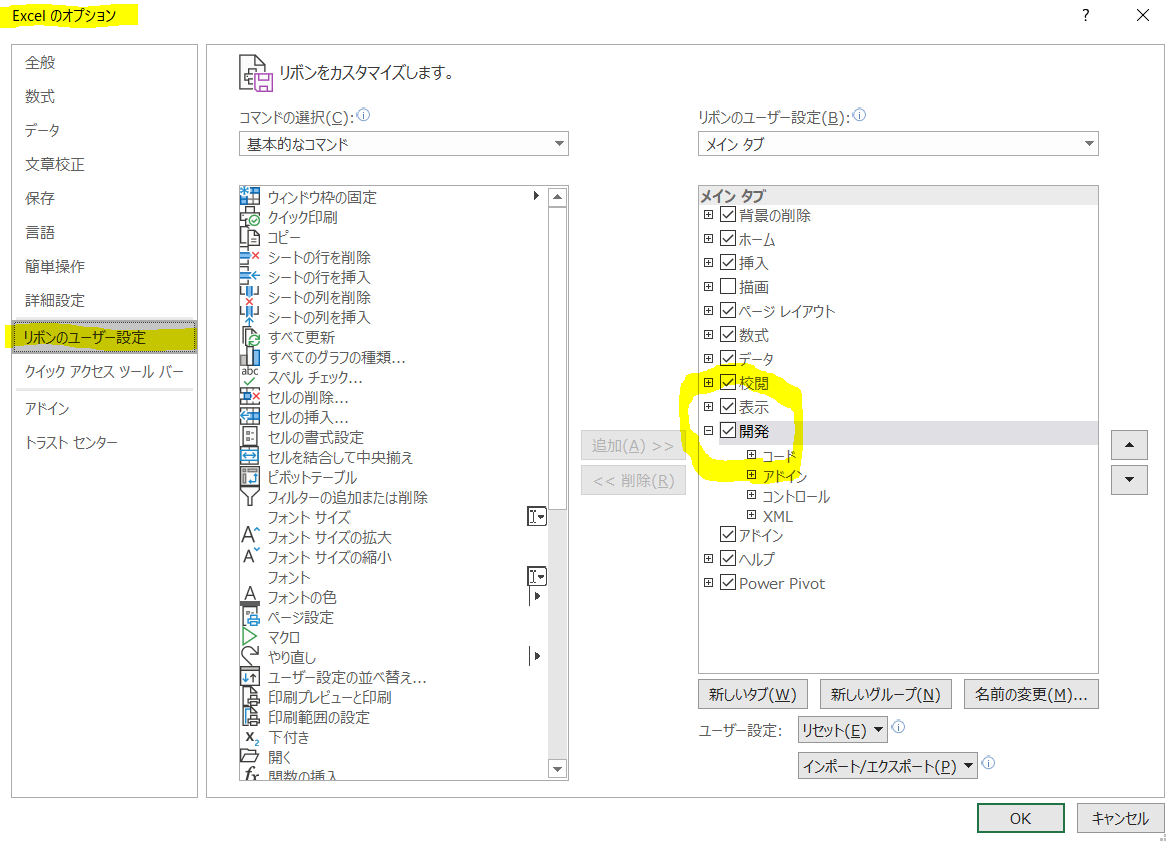Expand the XML group

pyautogui.click(x=752, y=514)
